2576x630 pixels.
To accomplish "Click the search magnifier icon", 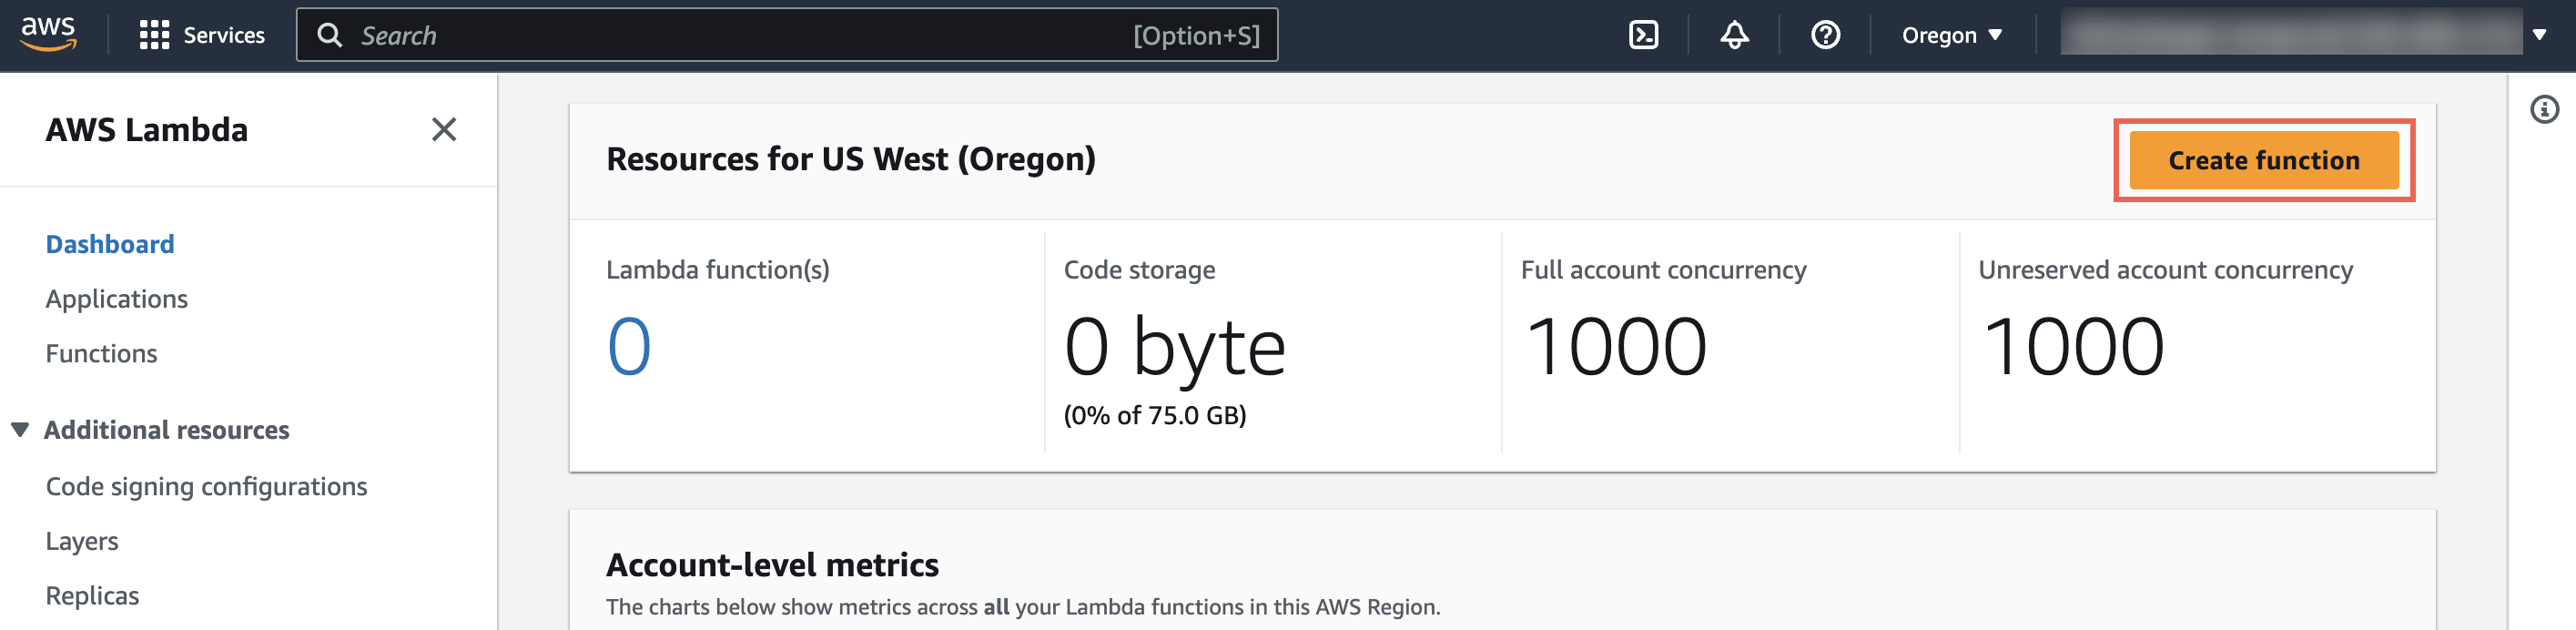I will 329,36.
